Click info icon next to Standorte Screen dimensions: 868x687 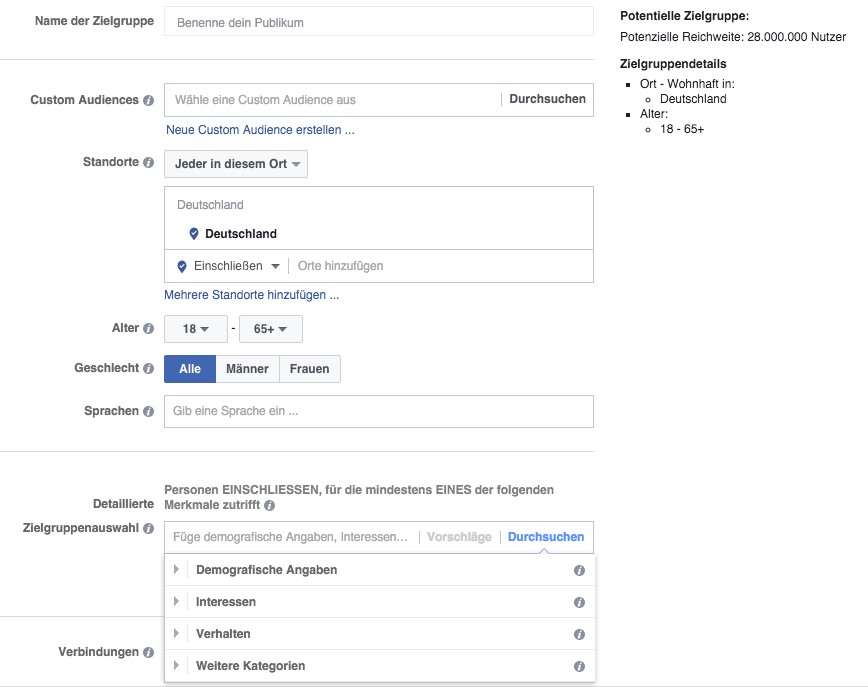pos(148,163)
